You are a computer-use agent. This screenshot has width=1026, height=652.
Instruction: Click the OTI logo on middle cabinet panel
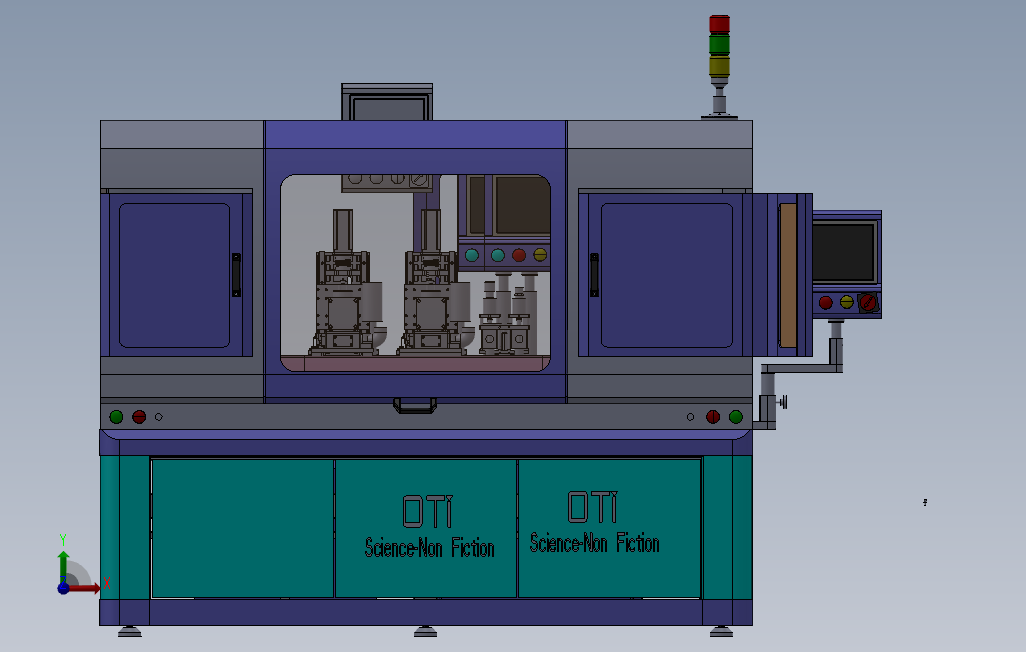click(428, 511)
